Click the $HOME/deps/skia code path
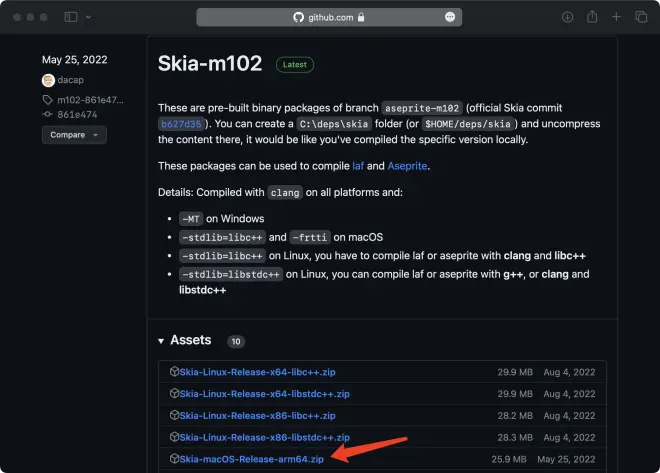660x473 pixels. [x=468, y=124]
